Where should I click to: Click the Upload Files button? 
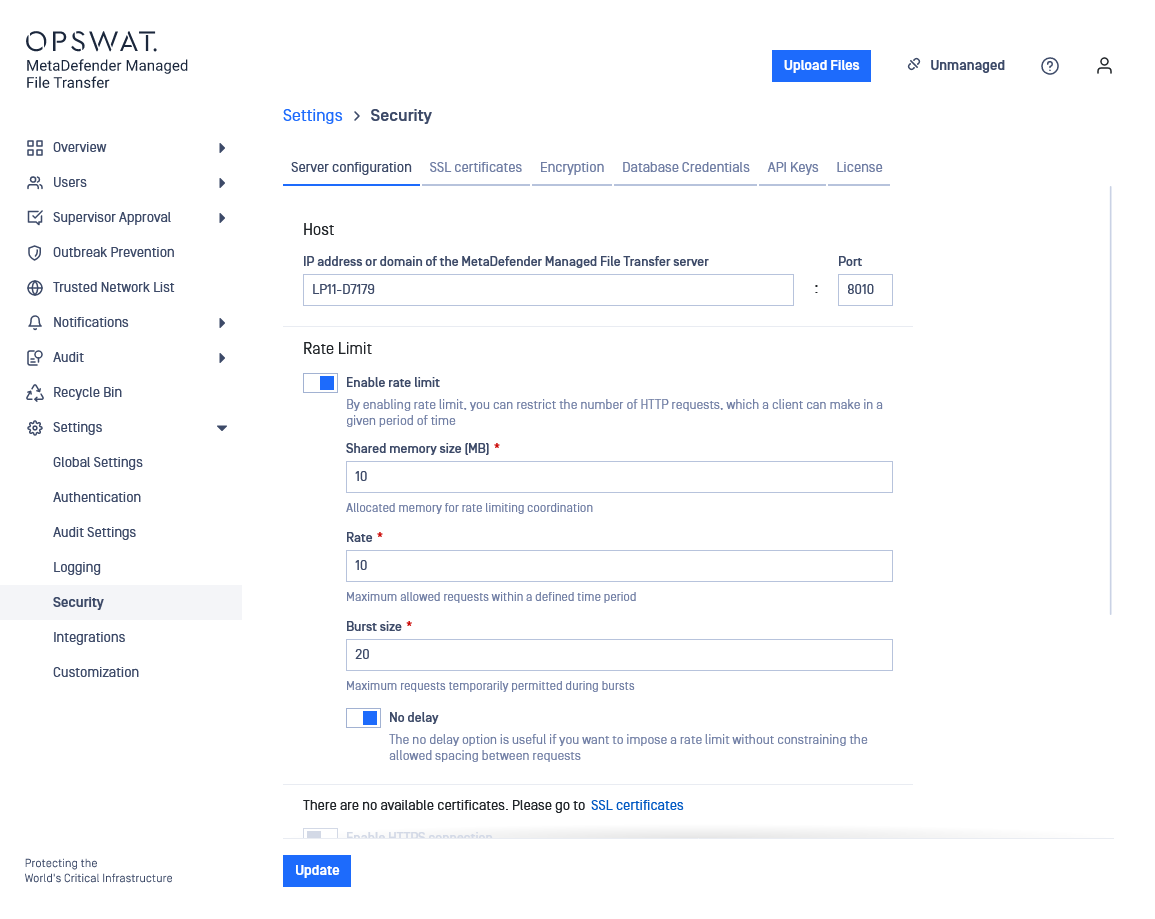point(821,66)
